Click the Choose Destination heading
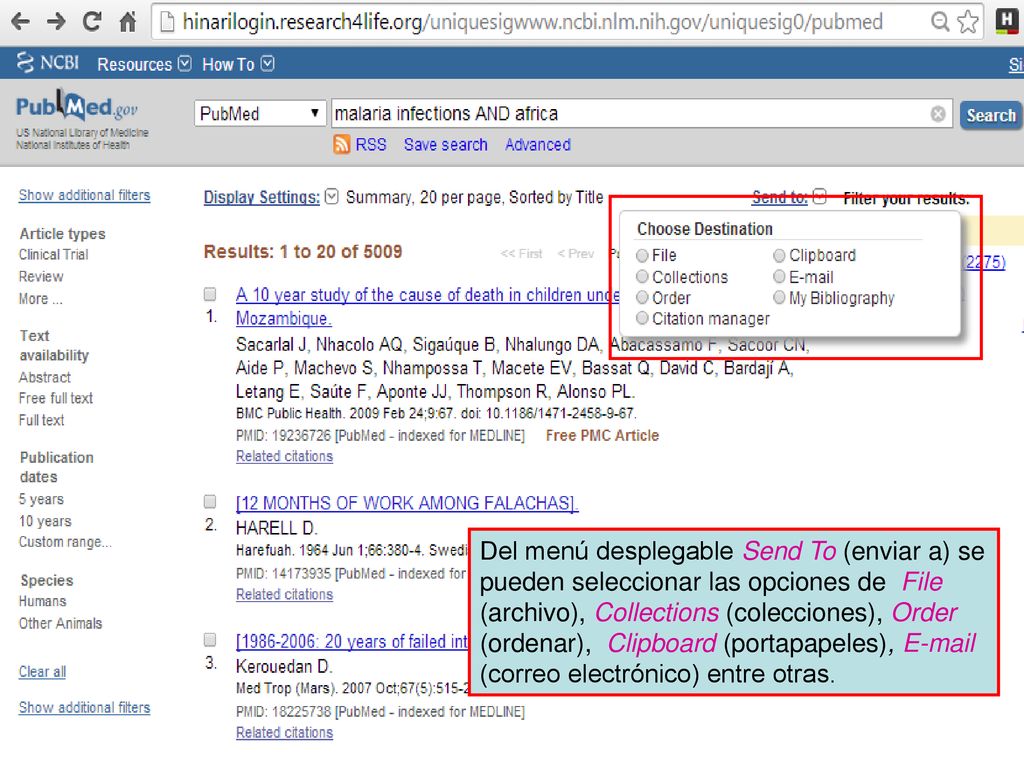The height and width of the screenshot is (768, 1024). click(x=705, y=229)
